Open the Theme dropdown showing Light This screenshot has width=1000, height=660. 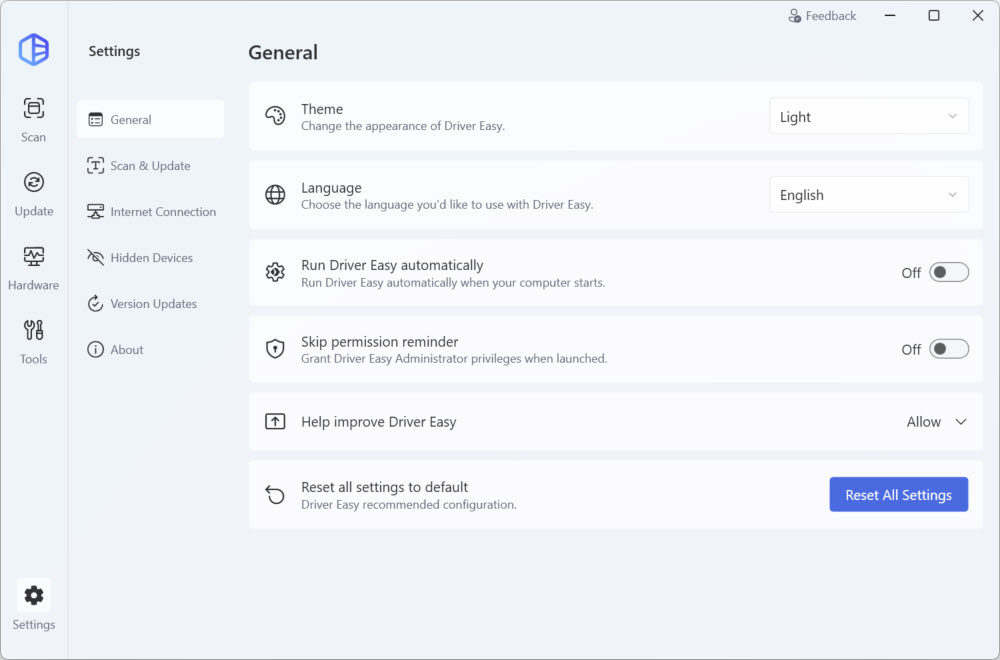pos(868,117)
